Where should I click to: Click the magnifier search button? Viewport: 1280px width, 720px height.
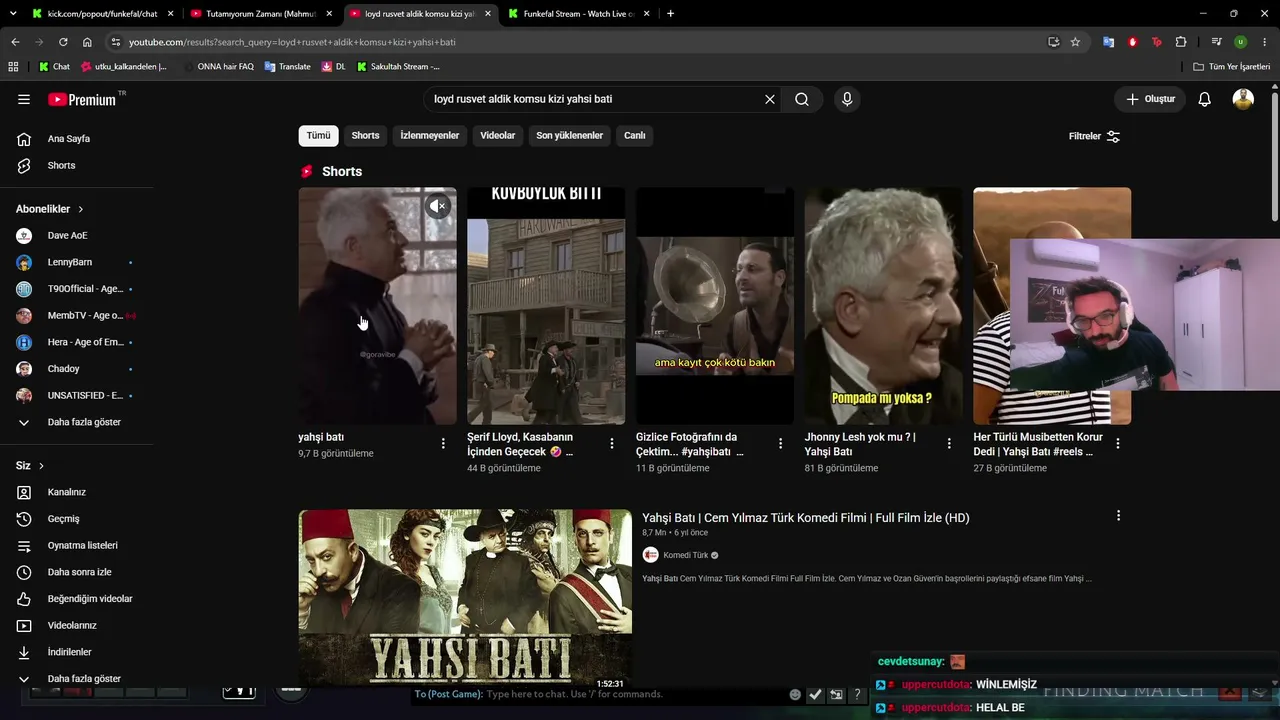(802, 99)
